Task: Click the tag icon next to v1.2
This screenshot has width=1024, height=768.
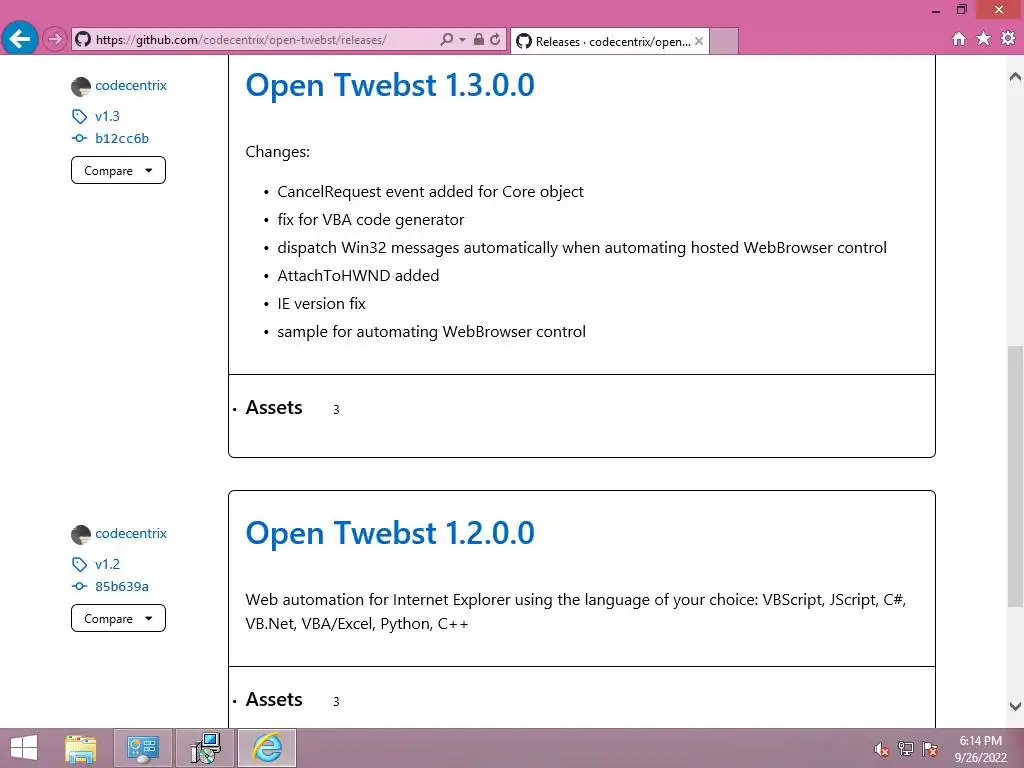Action: click(79, 564)
